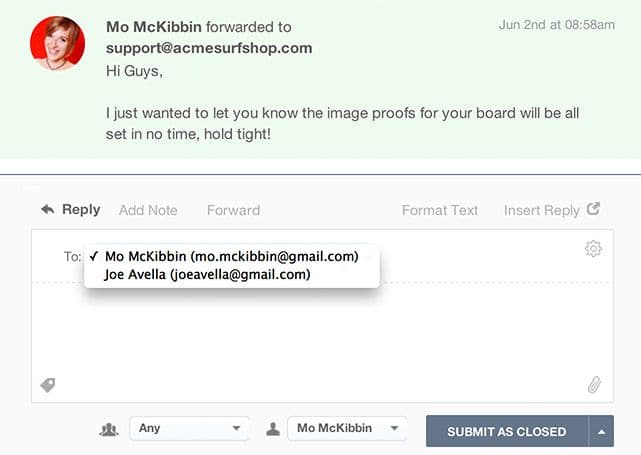Open Mo McKibbin's profile avatar
Viewport: 641px width, 455px height.
point(57,43)
